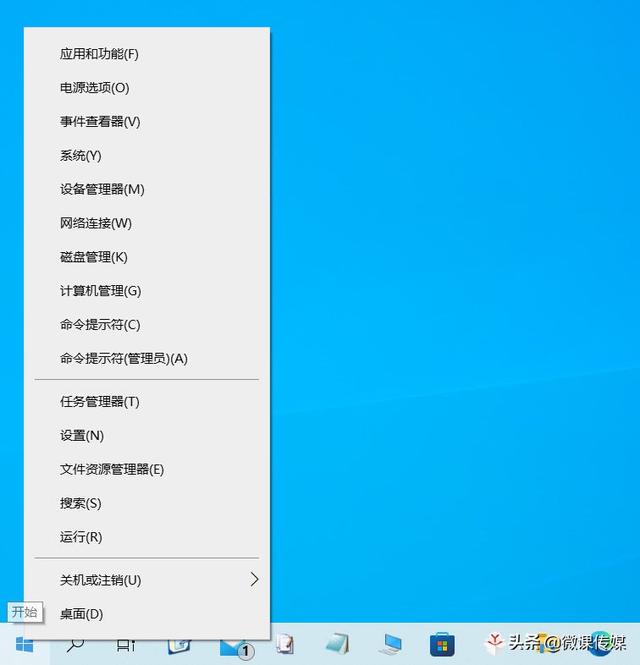Screen dimensions: 640x665
Task: Open 运行(R) dialog entry
Action: (147, 537)
